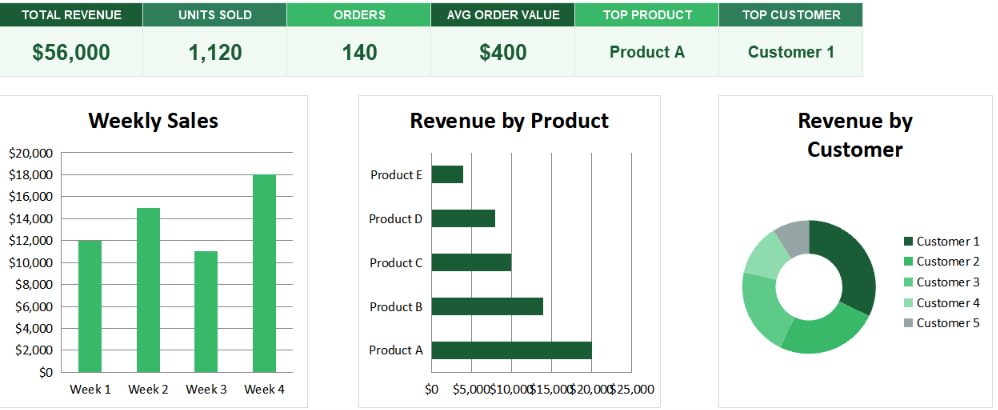Select the AVG ORDER VALUE header

point(503,15)
